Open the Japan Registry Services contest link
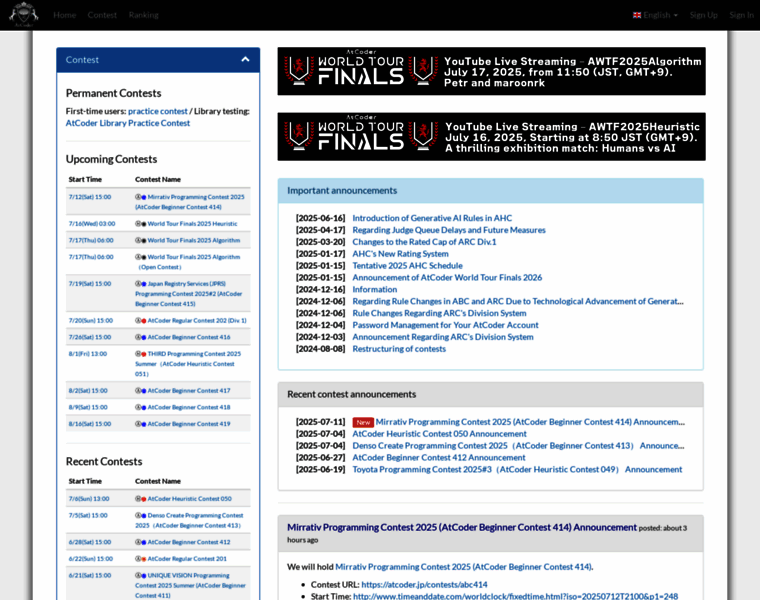The height and width of the screenshot is (600, 760). pos(189,294)
